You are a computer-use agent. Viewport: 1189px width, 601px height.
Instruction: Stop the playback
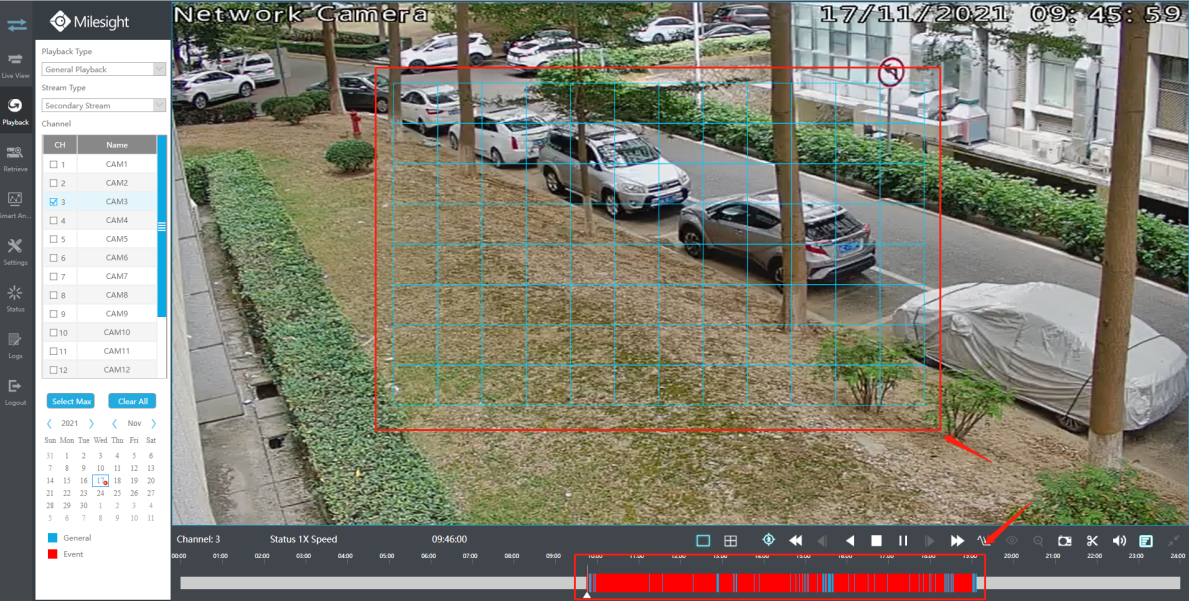[x=877, y=540]
